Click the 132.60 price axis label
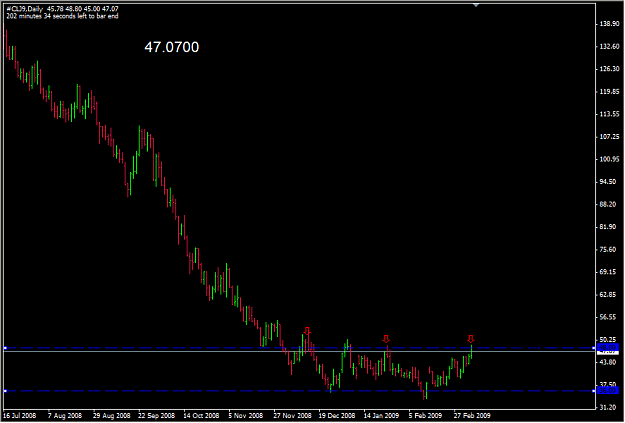The image size is (625, 423). 609,47
